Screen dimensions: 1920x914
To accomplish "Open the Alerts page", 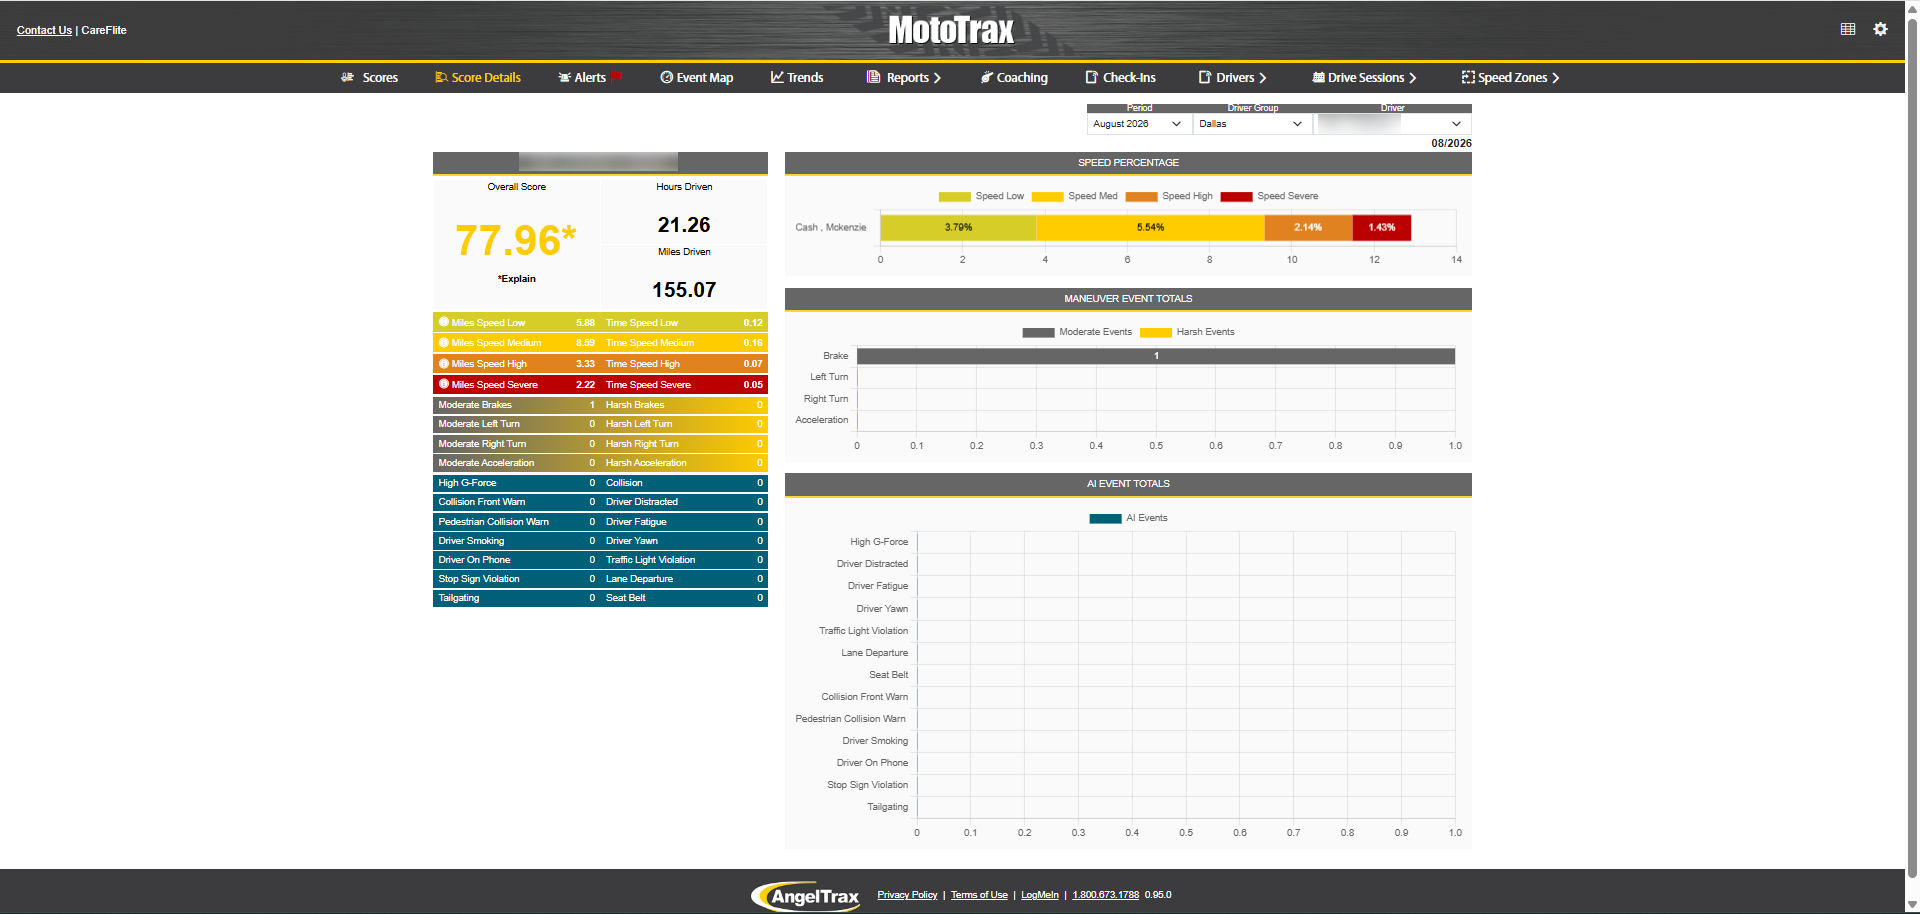I will click(590, 77).
